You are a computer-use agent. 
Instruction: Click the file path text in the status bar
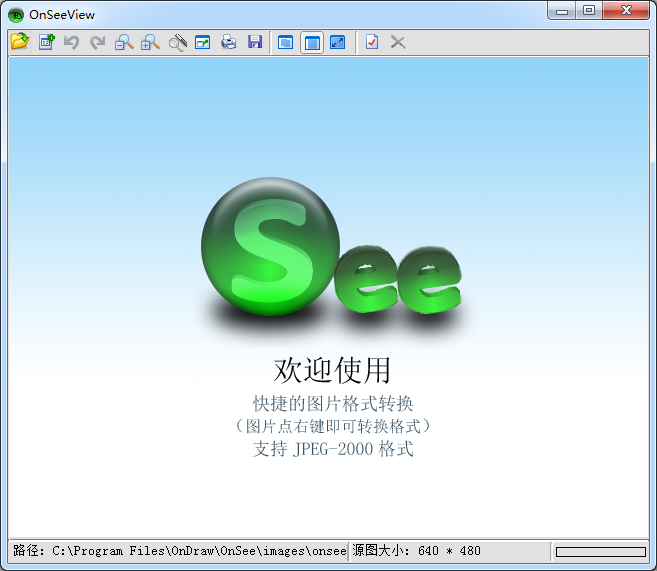[x=179, y=550]
